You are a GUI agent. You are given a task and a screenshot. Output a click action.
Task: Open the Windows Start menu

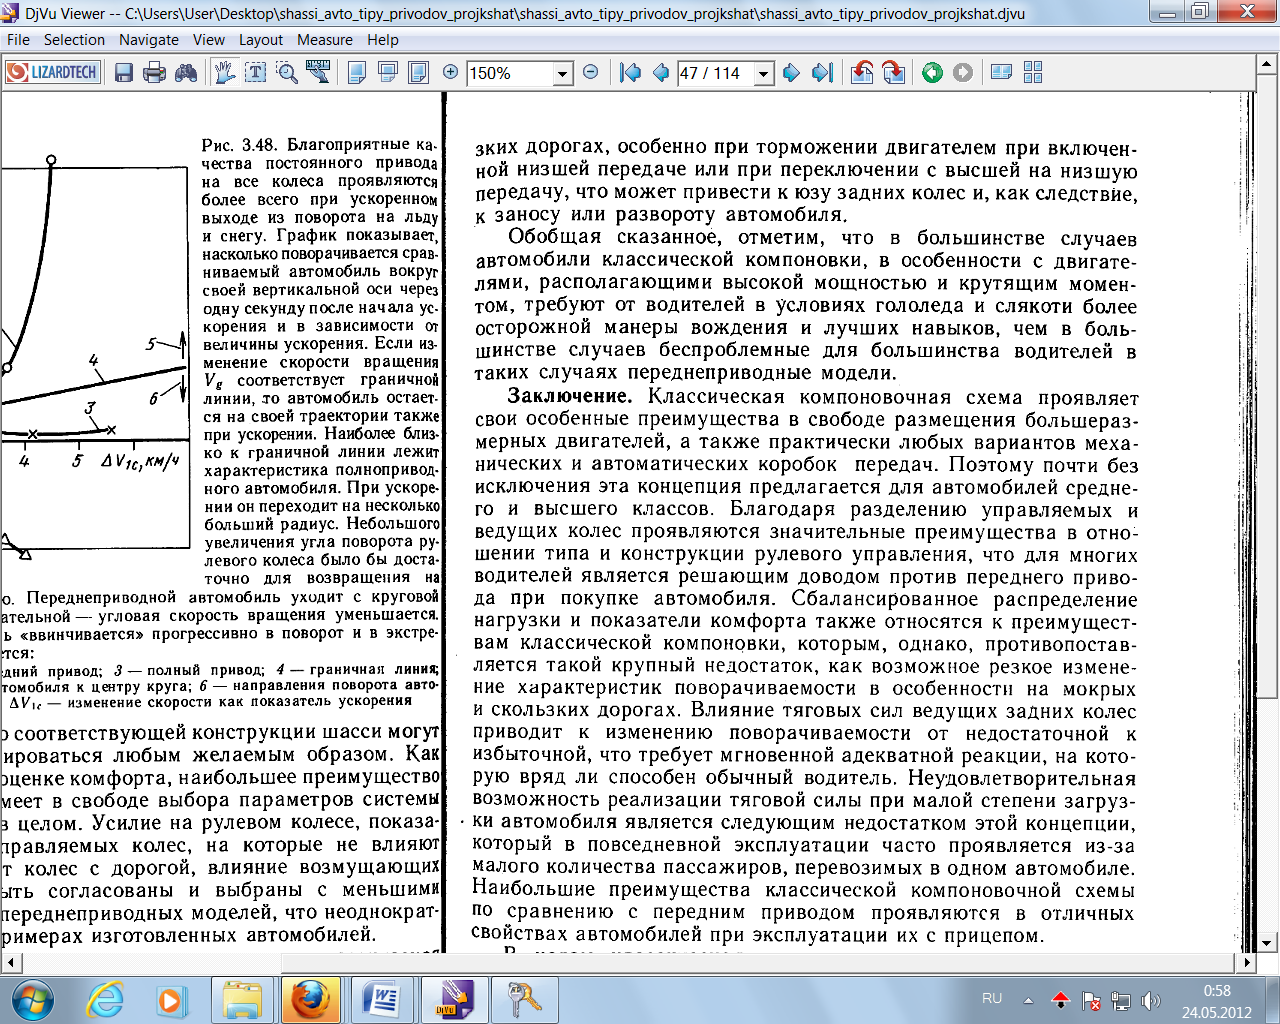(x=31, y=999)
